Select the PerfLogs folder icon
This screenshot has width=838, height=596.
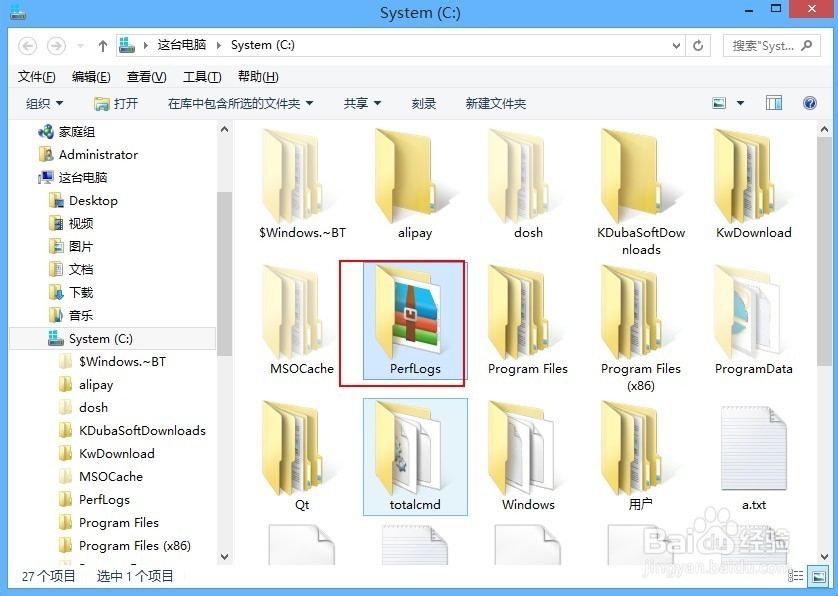409,313
